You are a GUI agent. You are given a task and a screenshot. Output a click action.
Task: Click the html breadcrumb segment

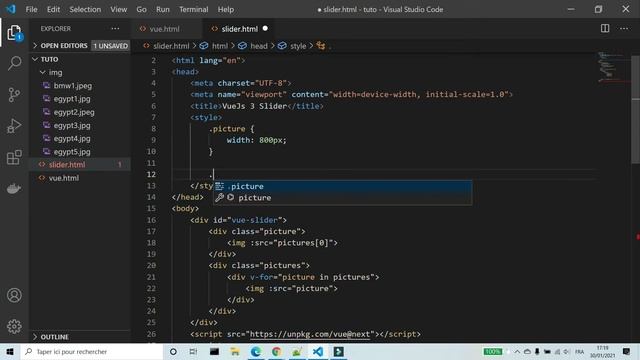pos(220,46)
